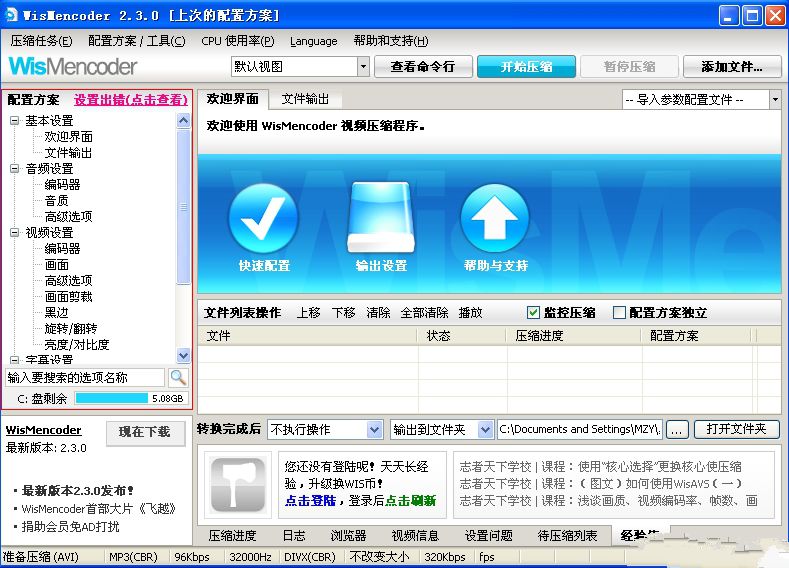The height and width of the screenshot is (568, 789).
Task: Select 音质 in the config tree
Action: click(x=56, y=201)
